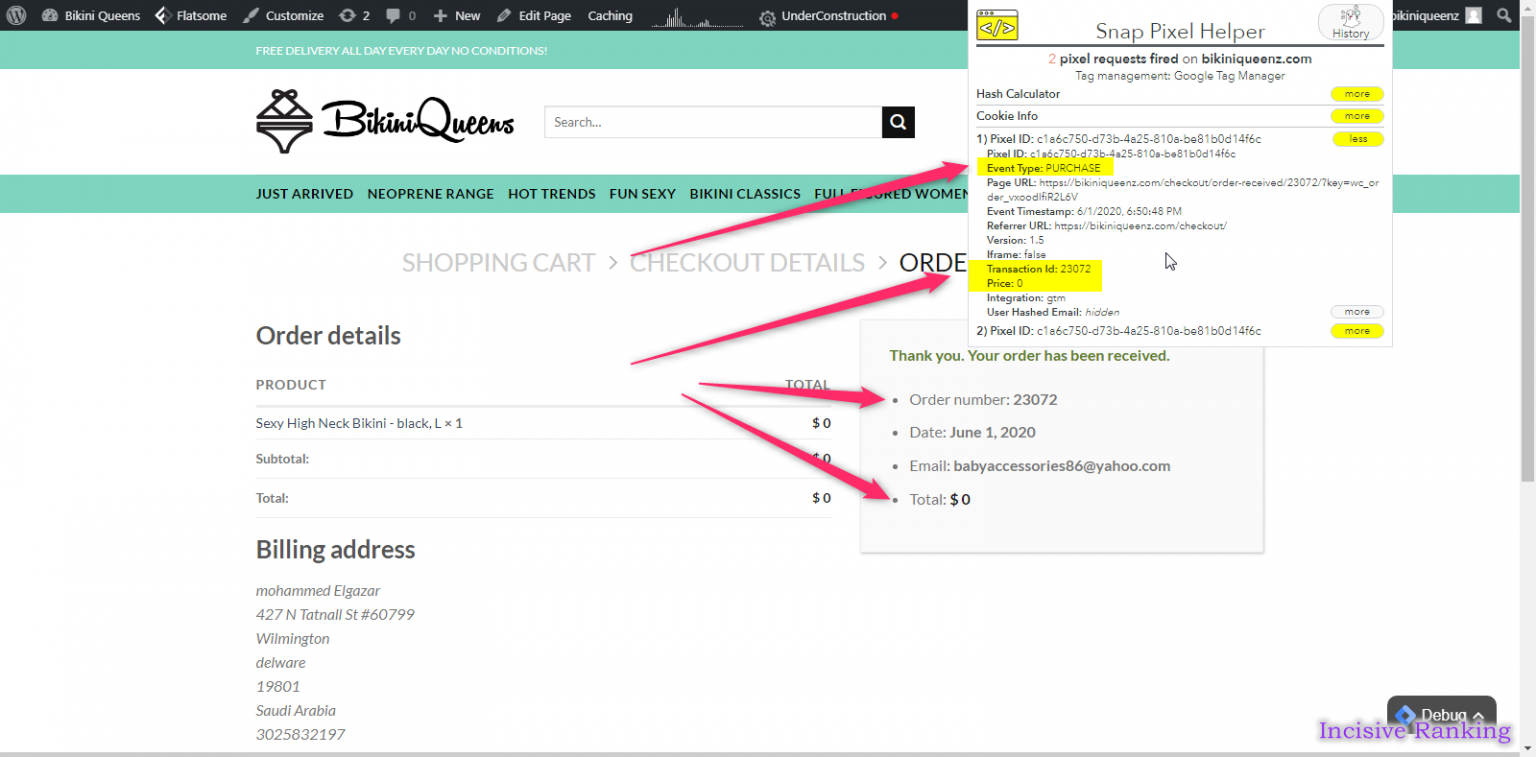Viewport: 1536px width, 757px height.
Task: Click the admin bar search icon
Action: pos(1504,16)
